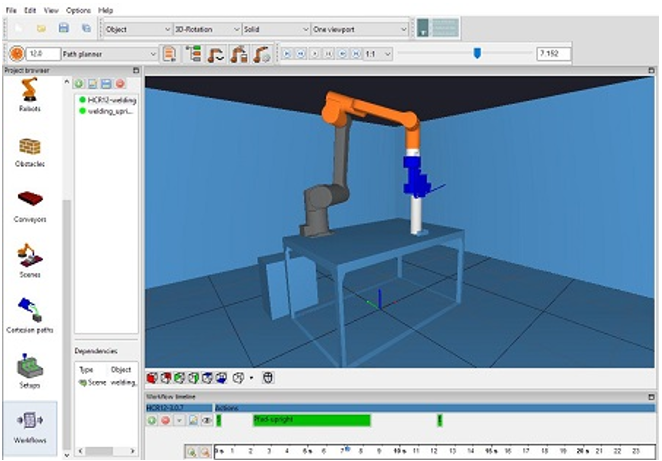Click the save icon in top toolbar
The height and width of the screenshot is (461, 662).
tap(64, 30)
